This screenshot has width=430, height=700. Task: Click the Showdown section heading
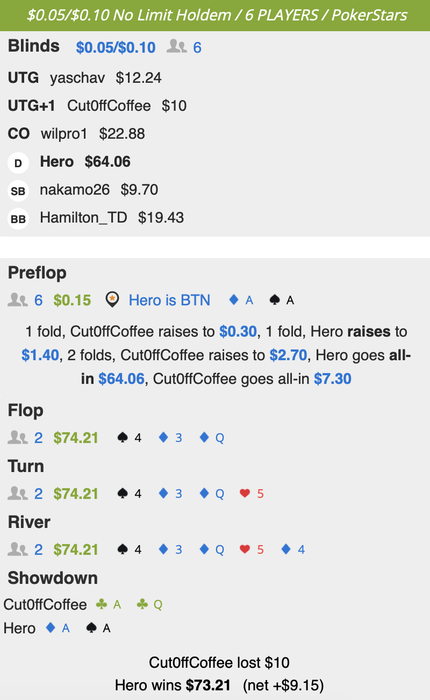[53, 578]
